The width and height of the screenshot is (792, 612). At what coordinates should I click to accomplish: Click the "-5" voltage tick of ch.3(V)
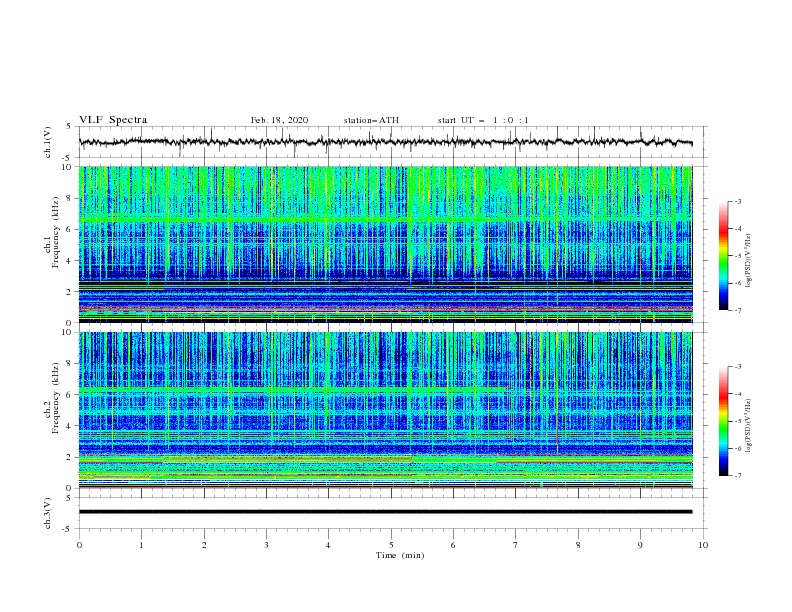pyautogui.click(x=68, y=529)
